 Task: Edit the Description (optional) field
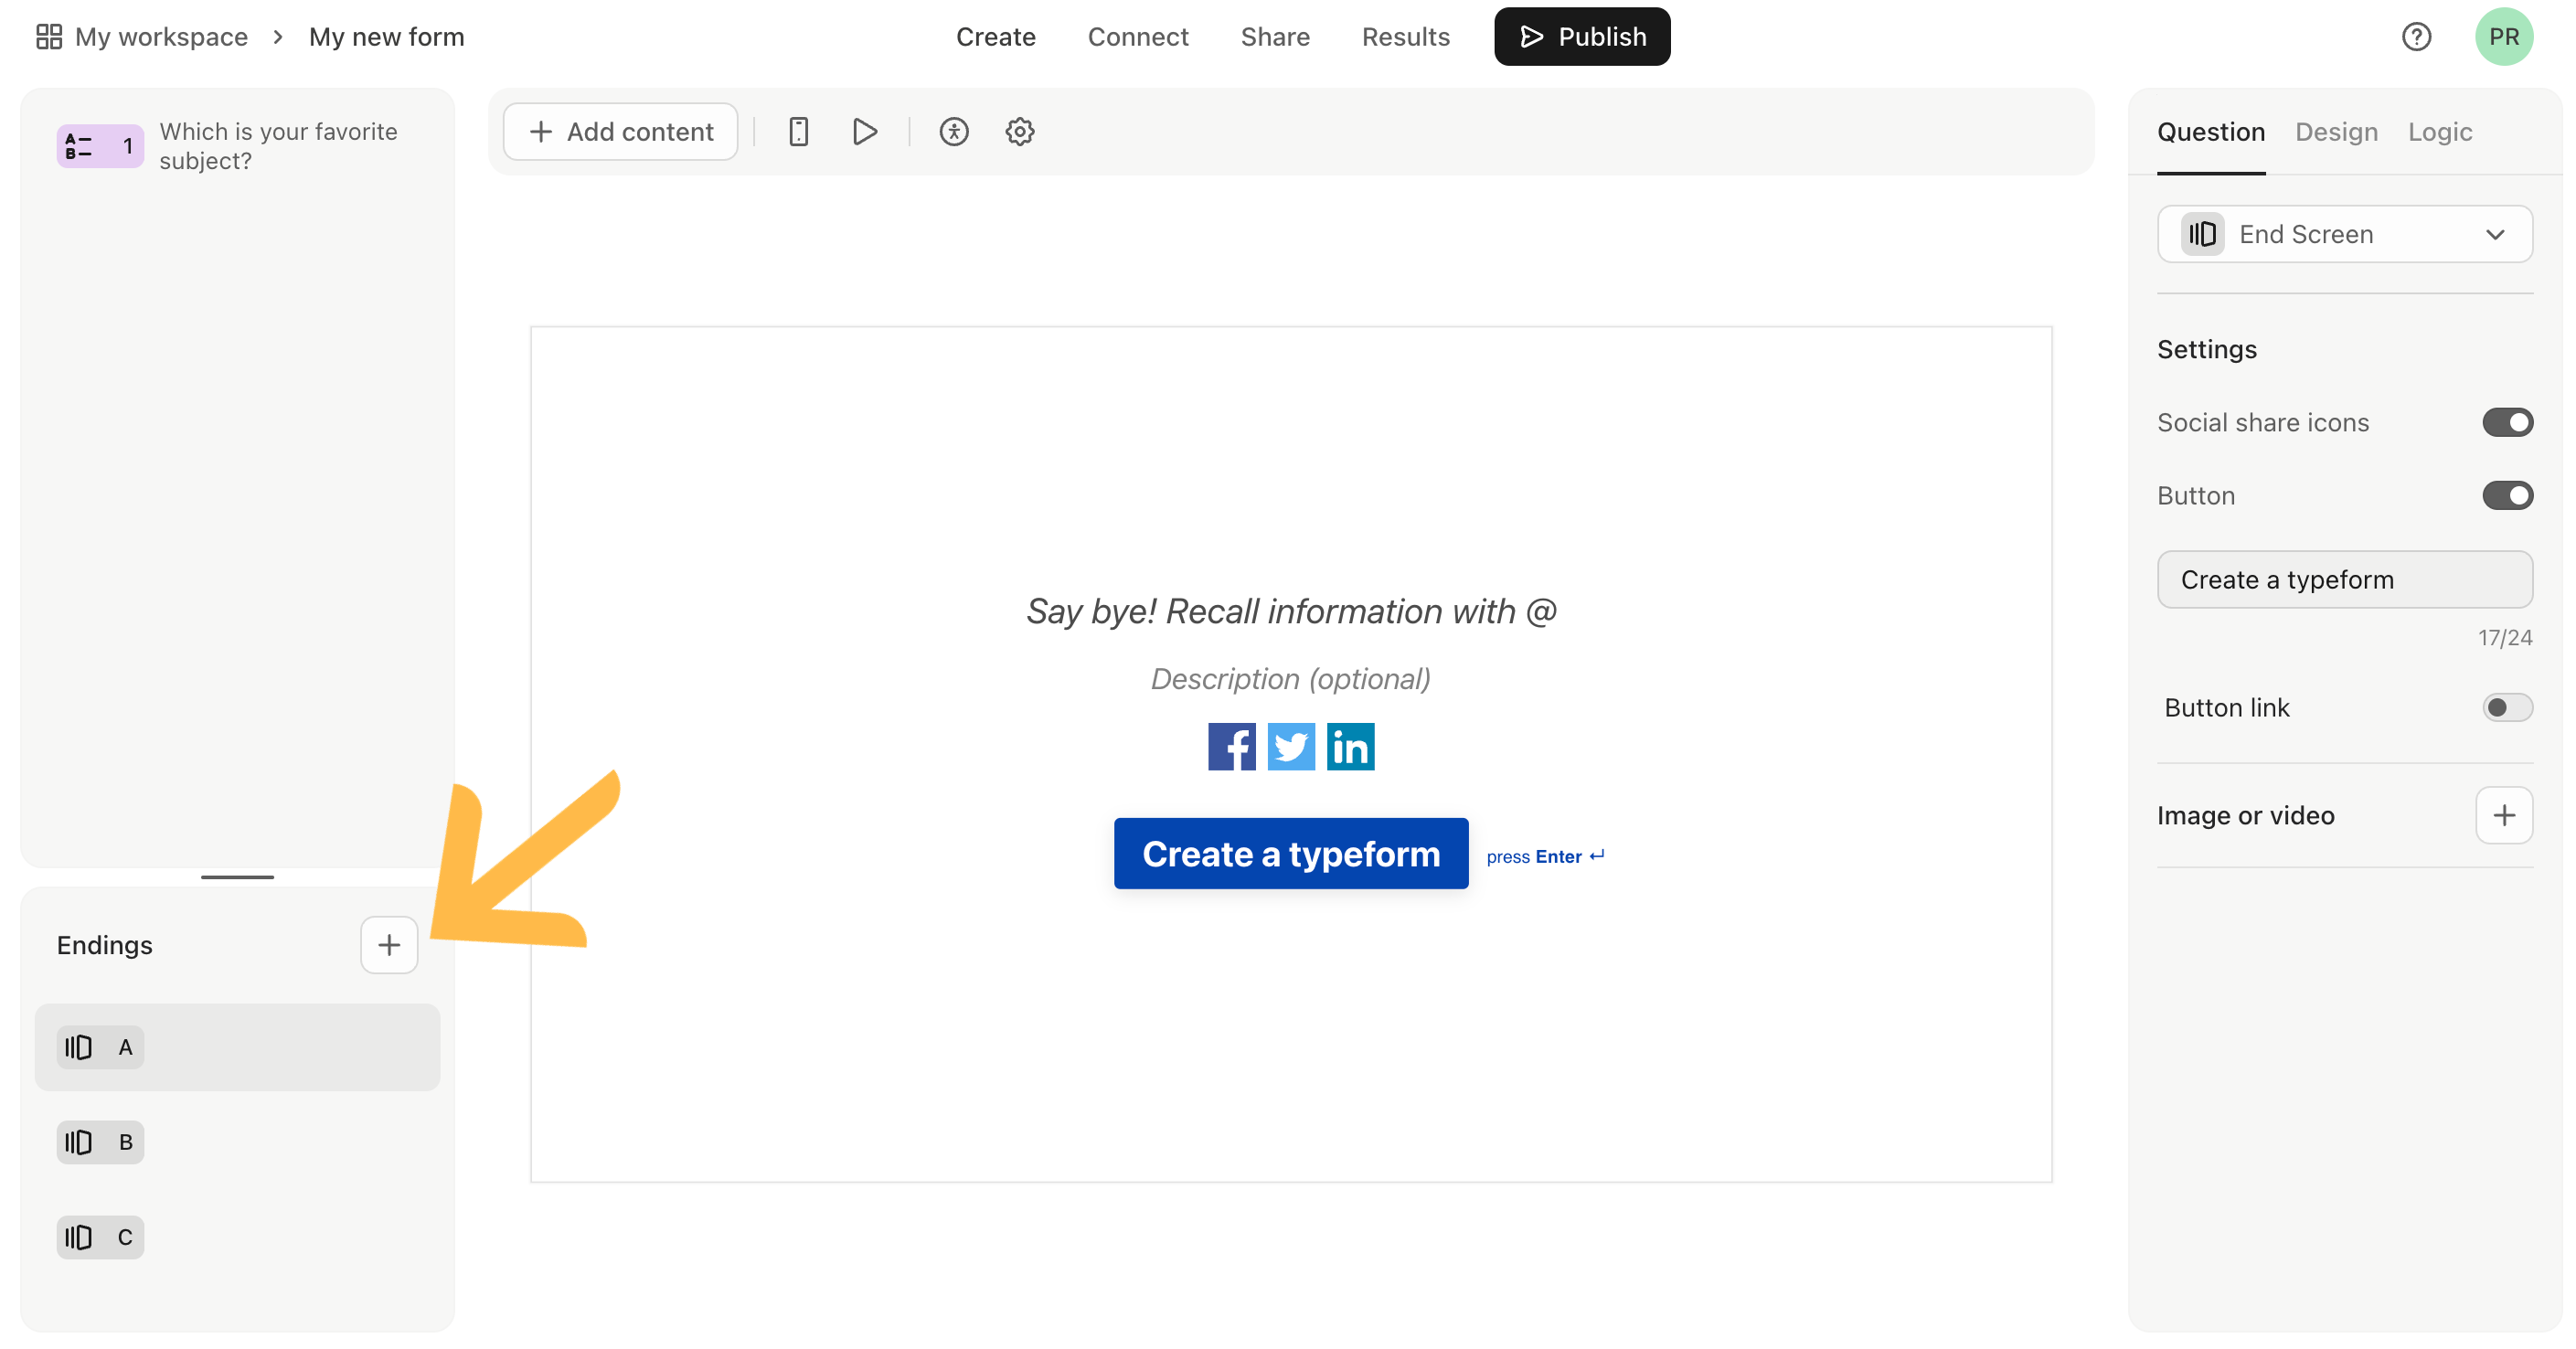[1290, 679]
